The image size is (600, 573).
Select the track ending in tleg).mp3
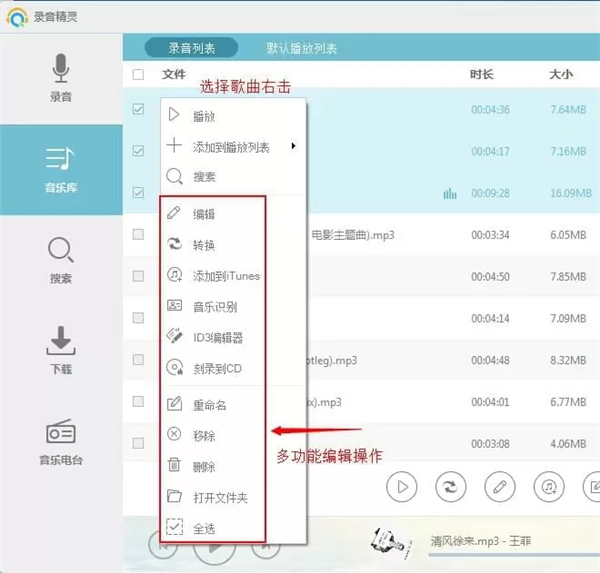coord(361,360)
